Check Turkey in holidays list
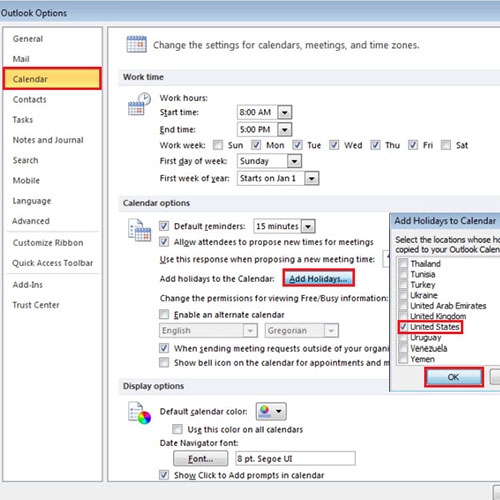 [x=403, y=285]
